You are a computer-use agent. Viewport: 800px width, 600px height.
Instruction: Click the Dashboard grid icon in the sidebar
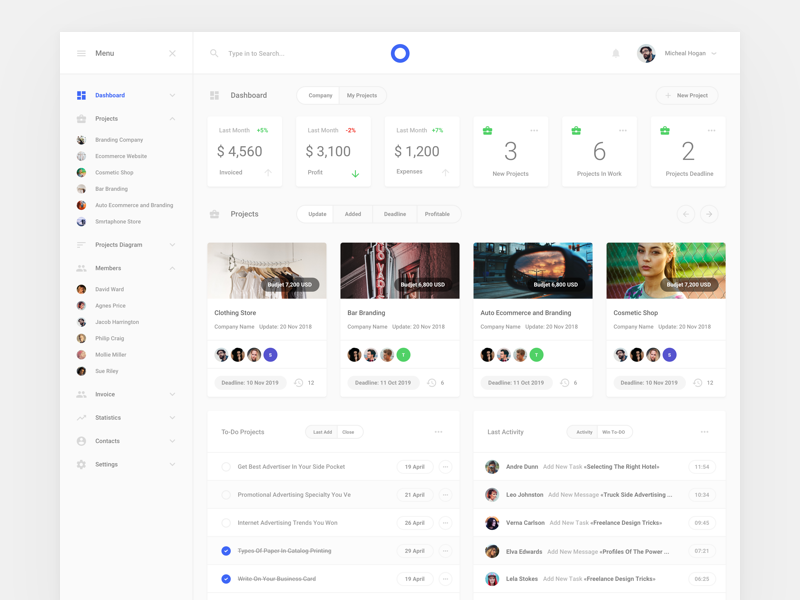coord(81,95)
